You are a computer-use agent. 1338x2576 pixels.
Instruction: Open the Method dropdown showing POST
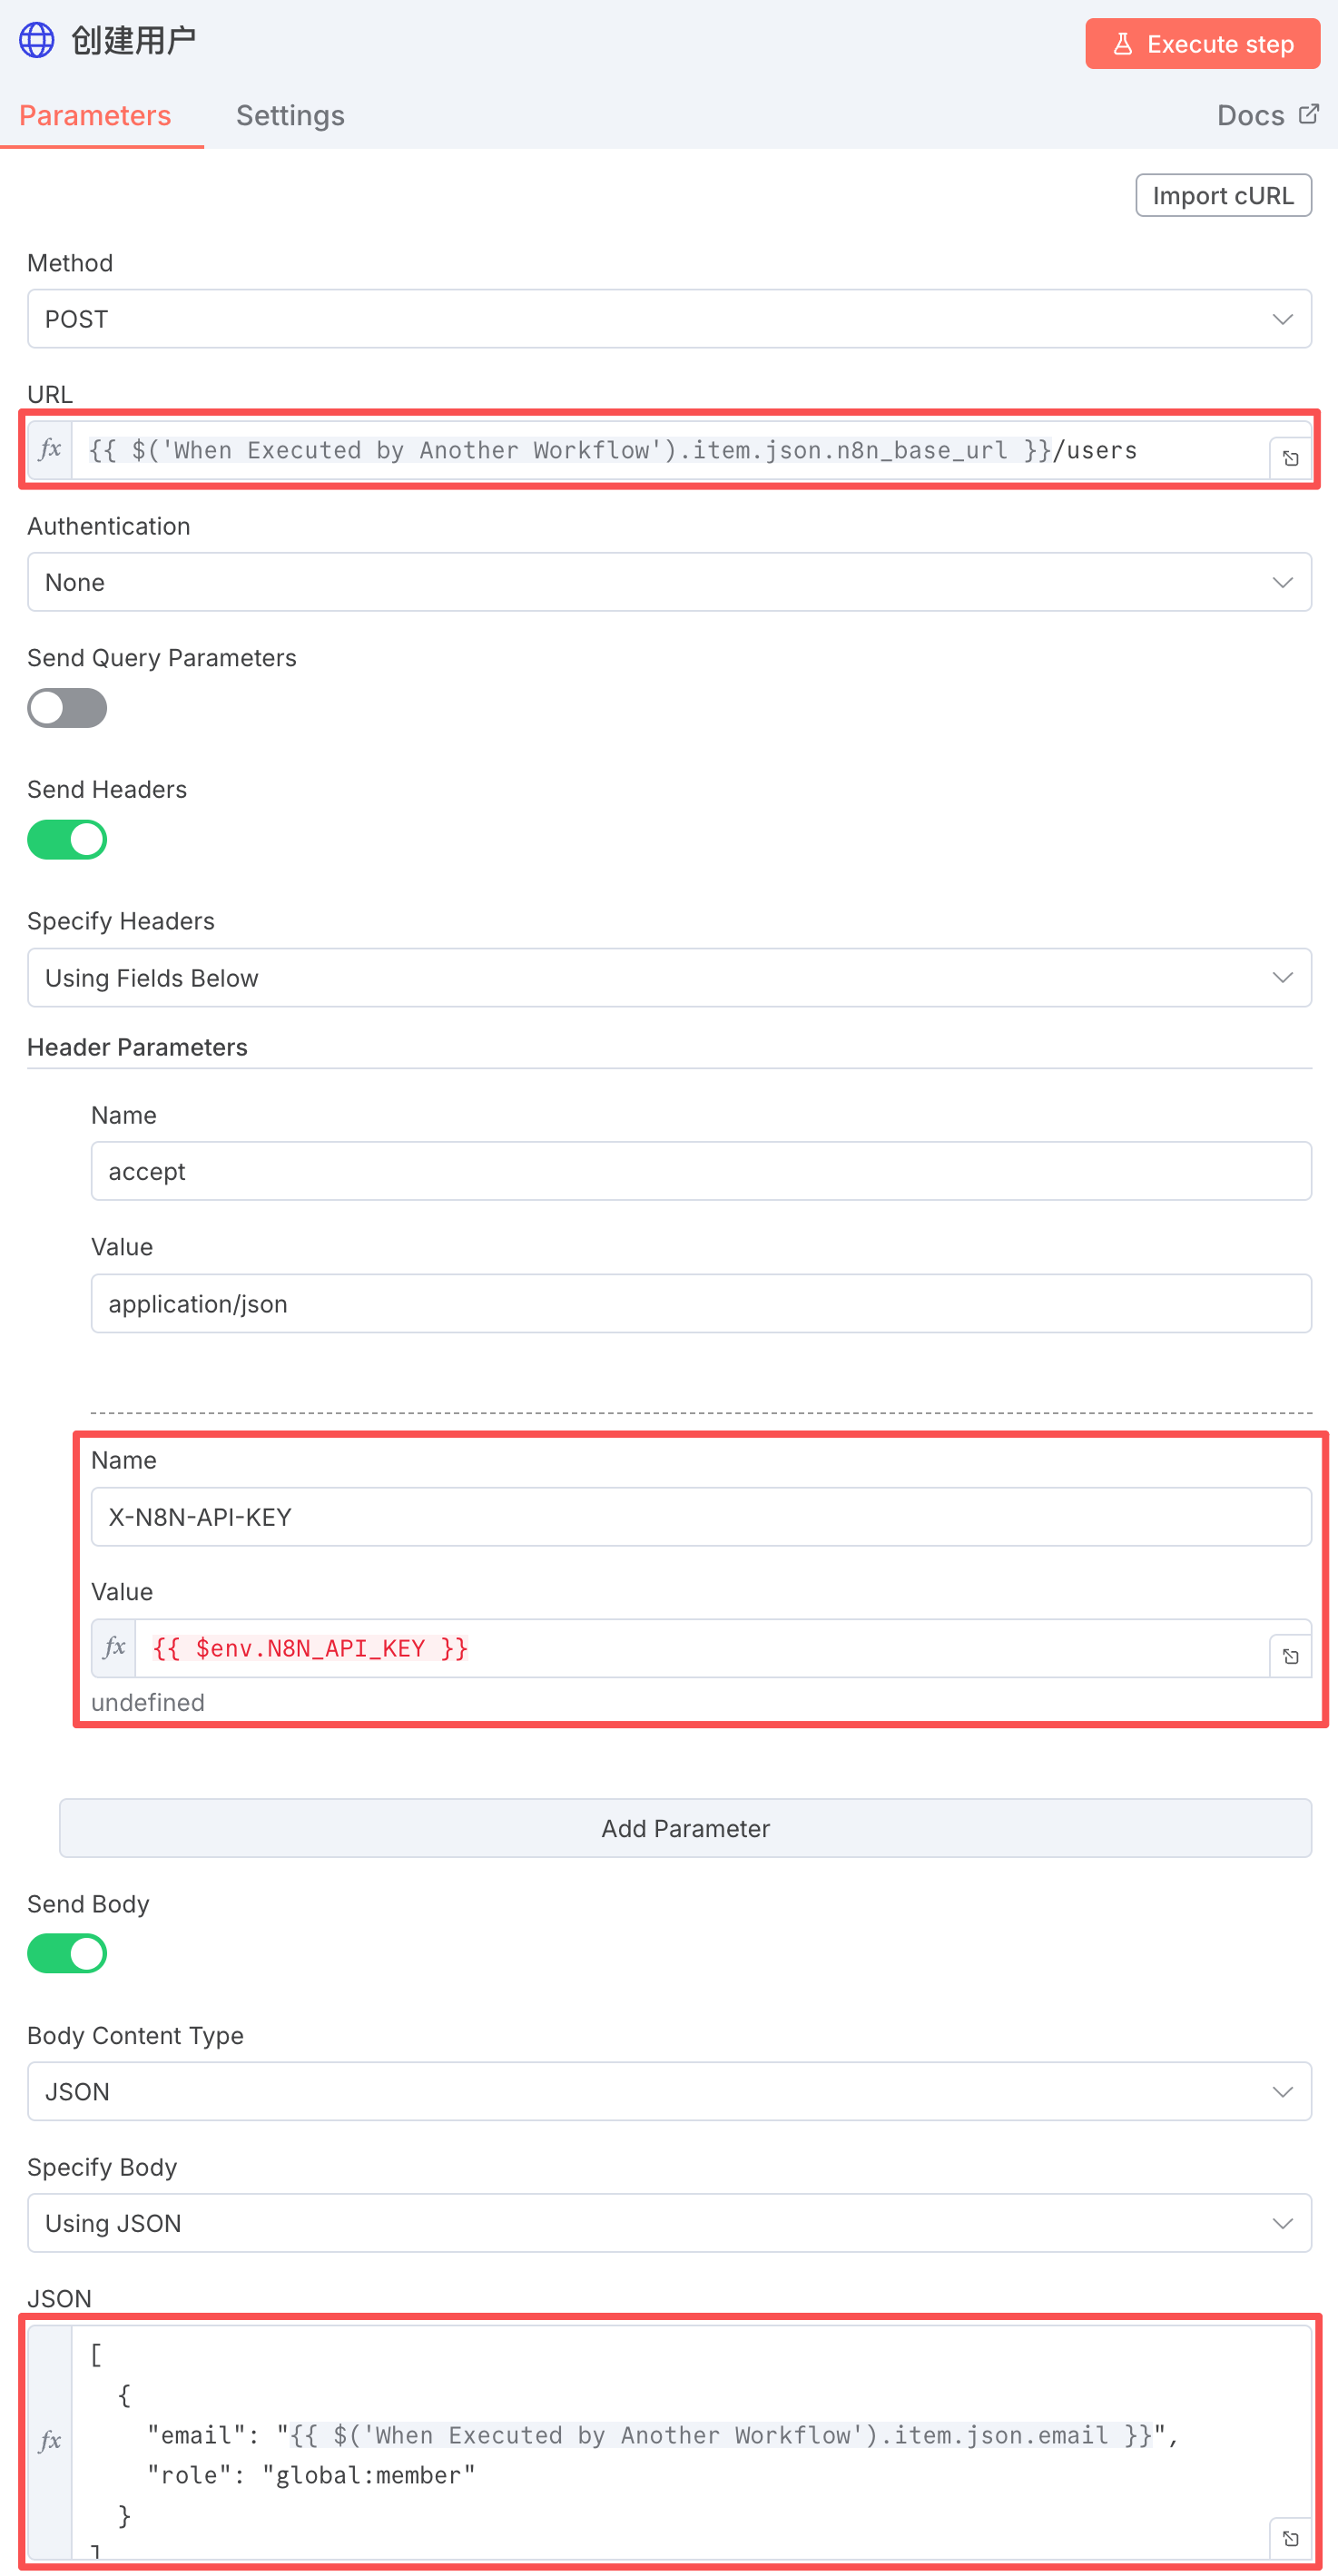[x=669, y=319]
